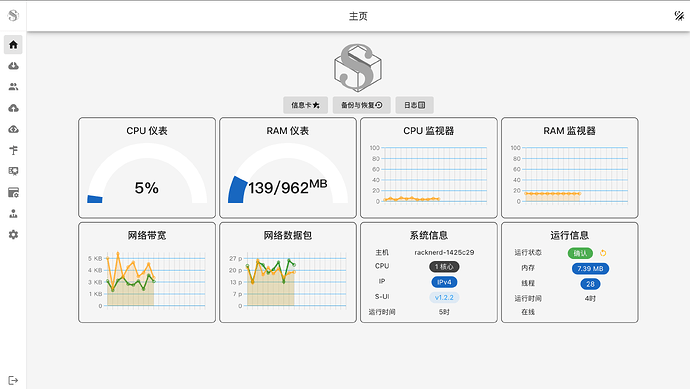This screenshot has height=389, width=690.
Task: Open the signpost icon in the sidebar
Action: point(13,150)
